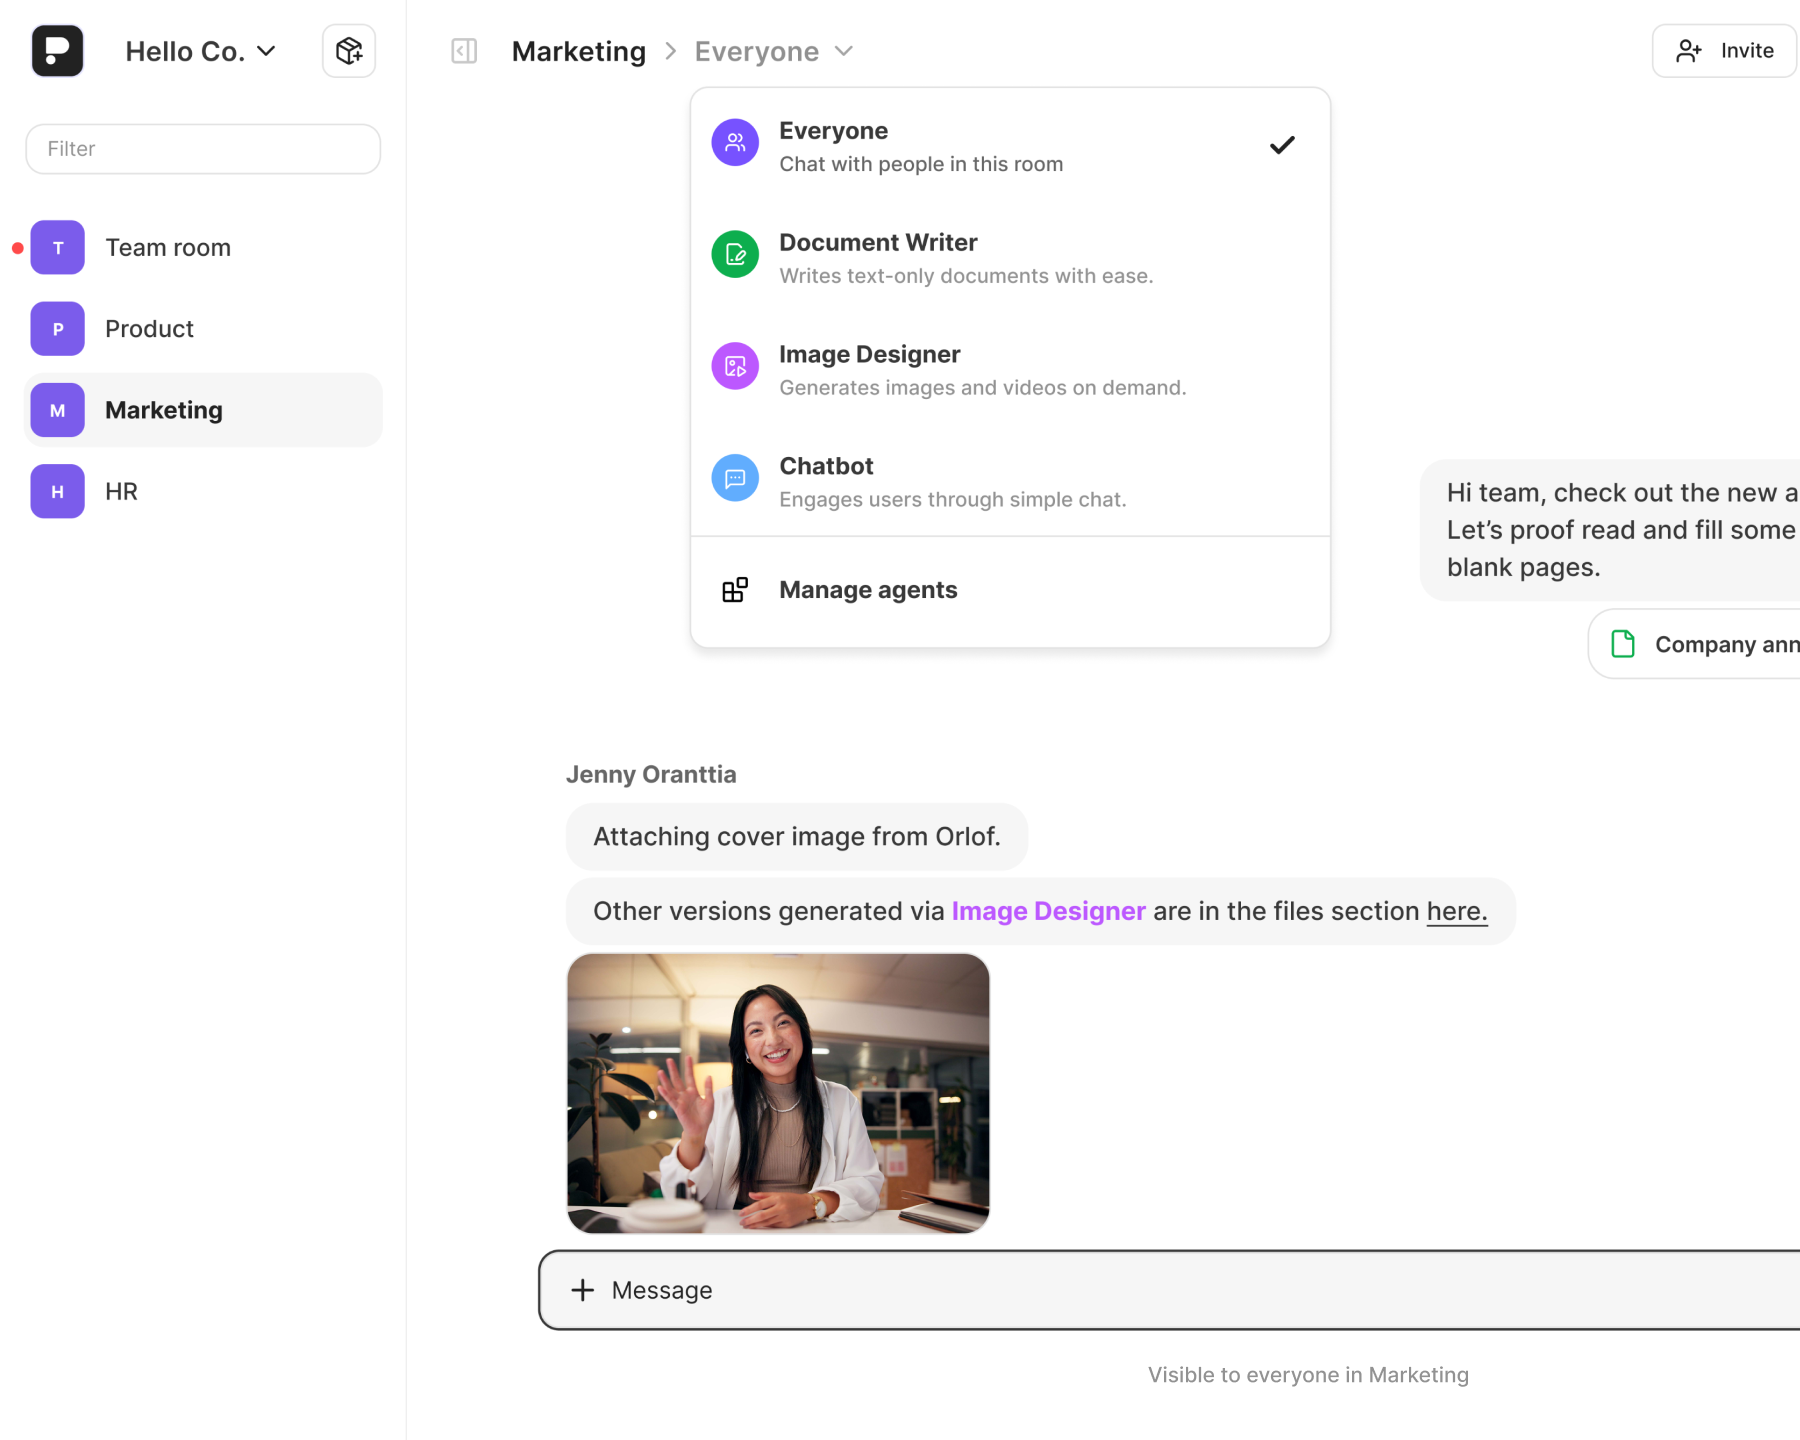Screen dimensions: 1800x1440
Task: Click the blue Chatbot icon
Action: (735, 478)
